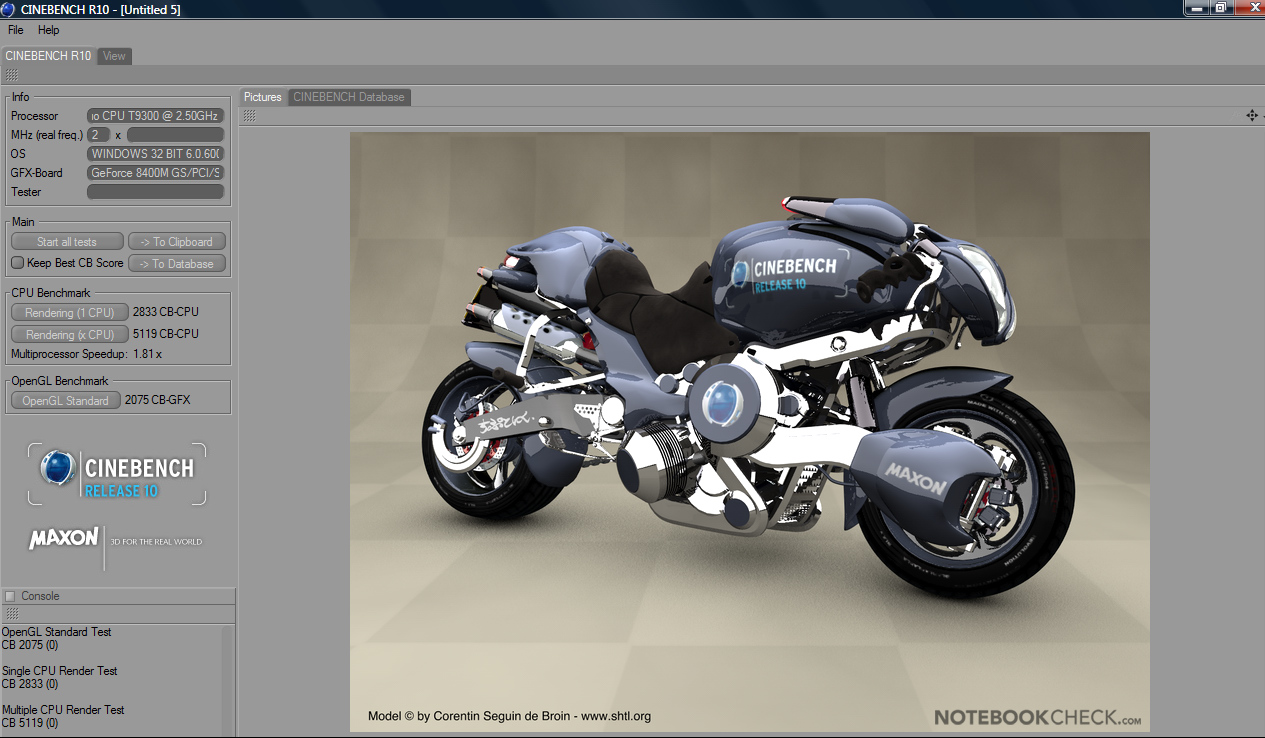1265x738 pixels.
Task: Click the grip handle under the Console header
Action: (12, 614)
